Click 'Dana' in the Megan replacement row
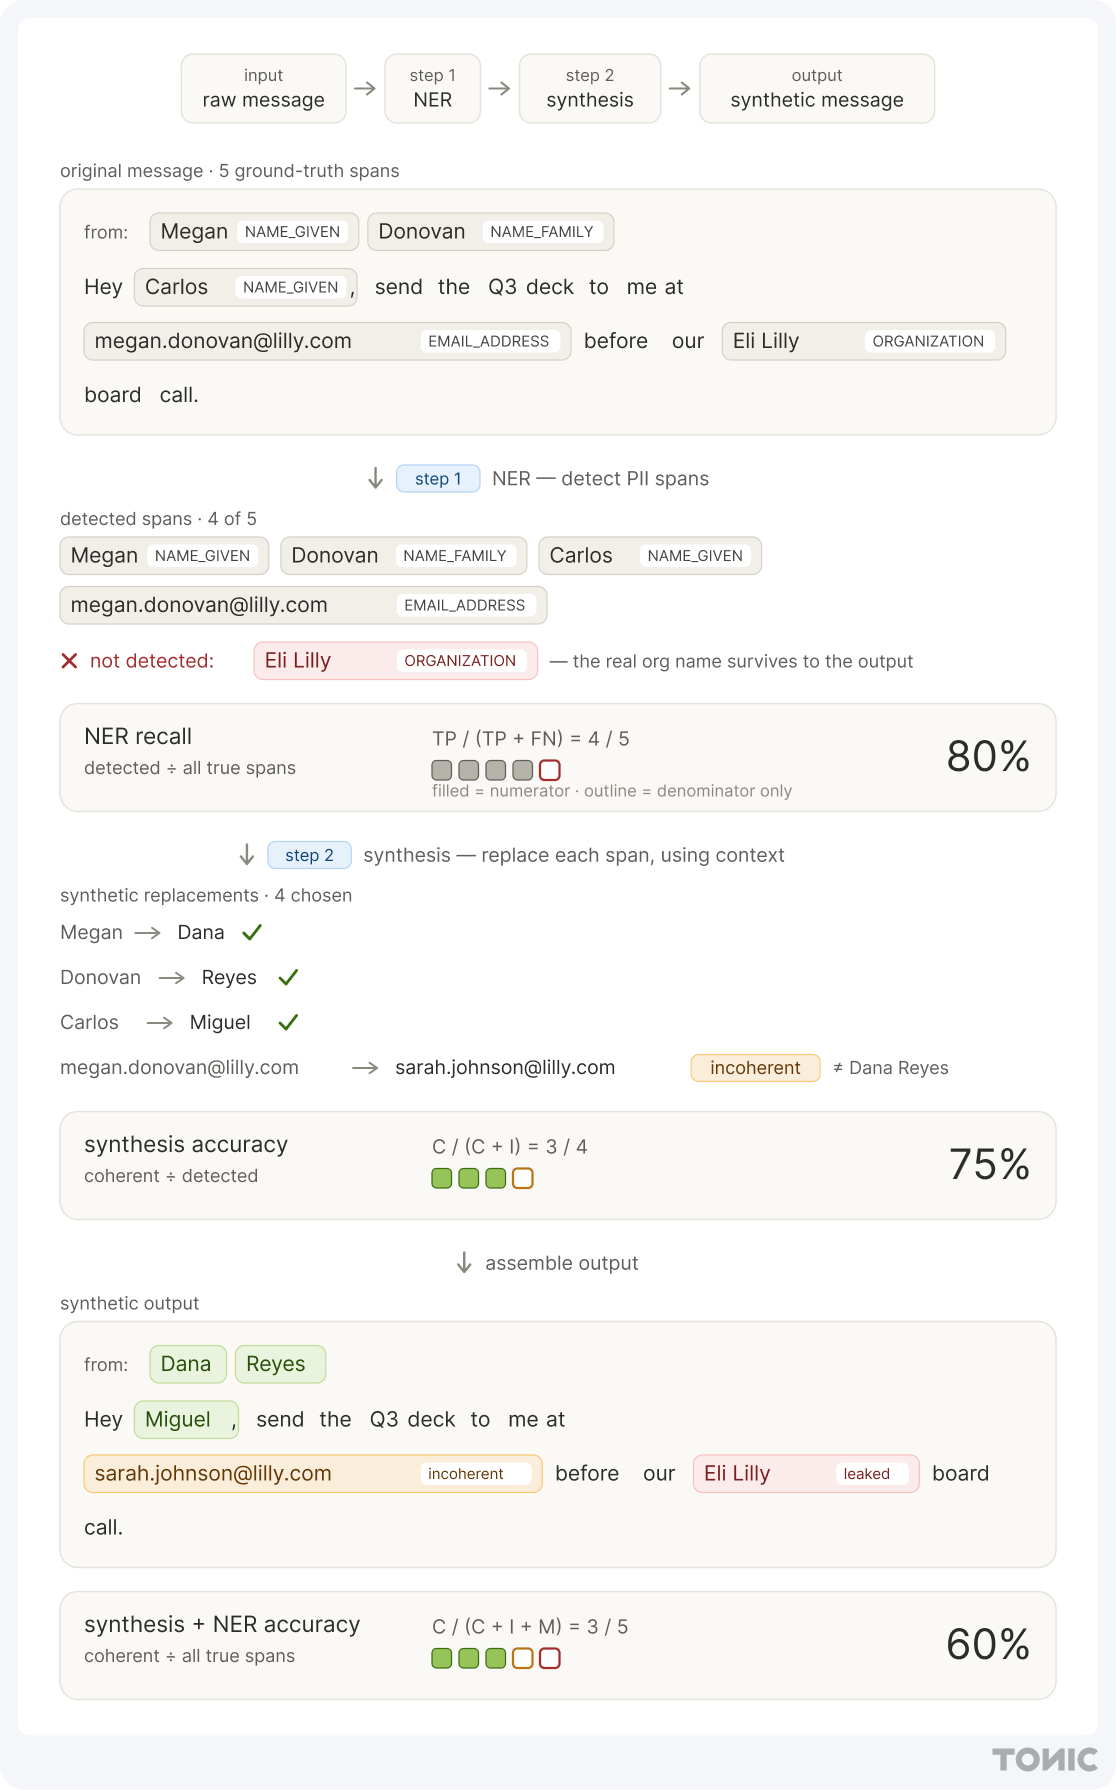This screenshot has height=1790, width=1116. tap(201, 932)
